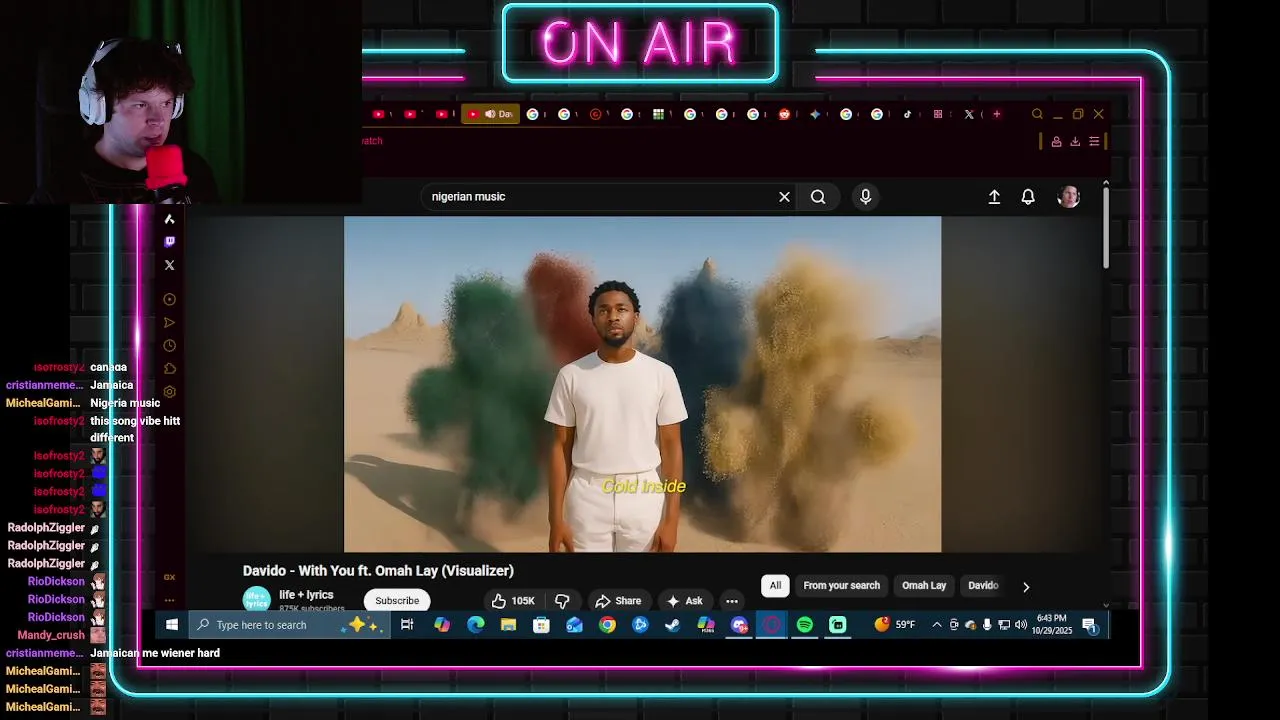1280x720 pixels.
Task: Open the life + lyrics channel avatar
Action: (x=257, y=600)
